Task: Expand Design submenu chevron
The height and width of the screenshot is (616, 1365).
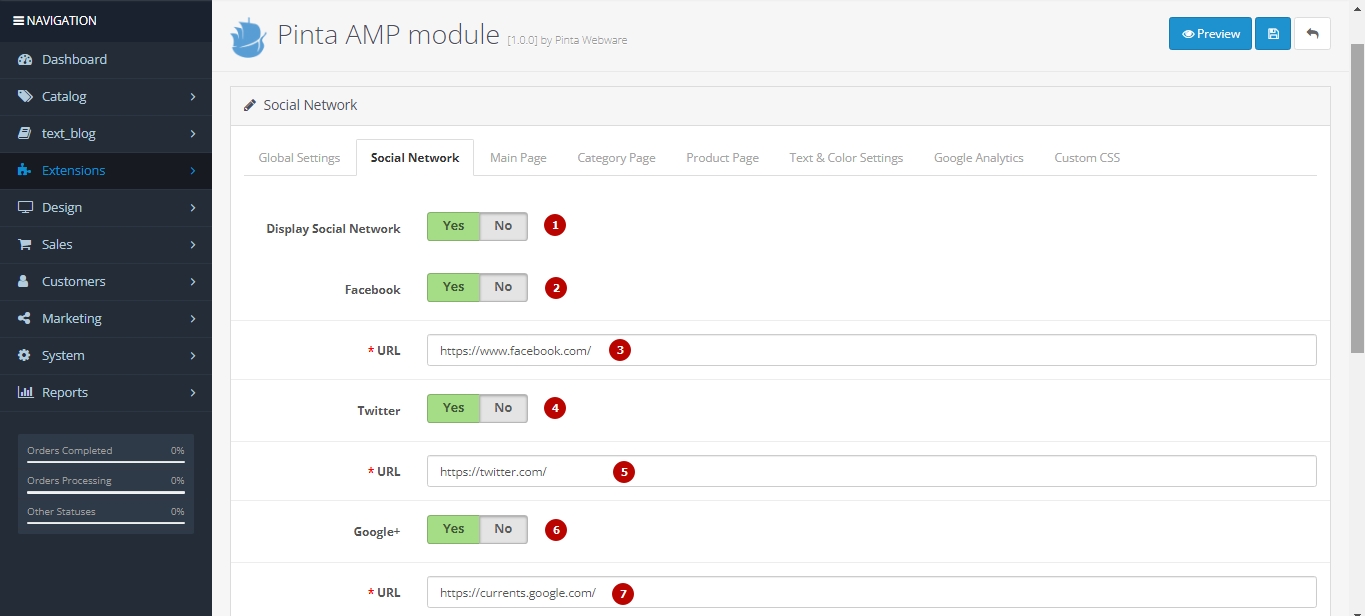Action: click(x=193, y=208)
